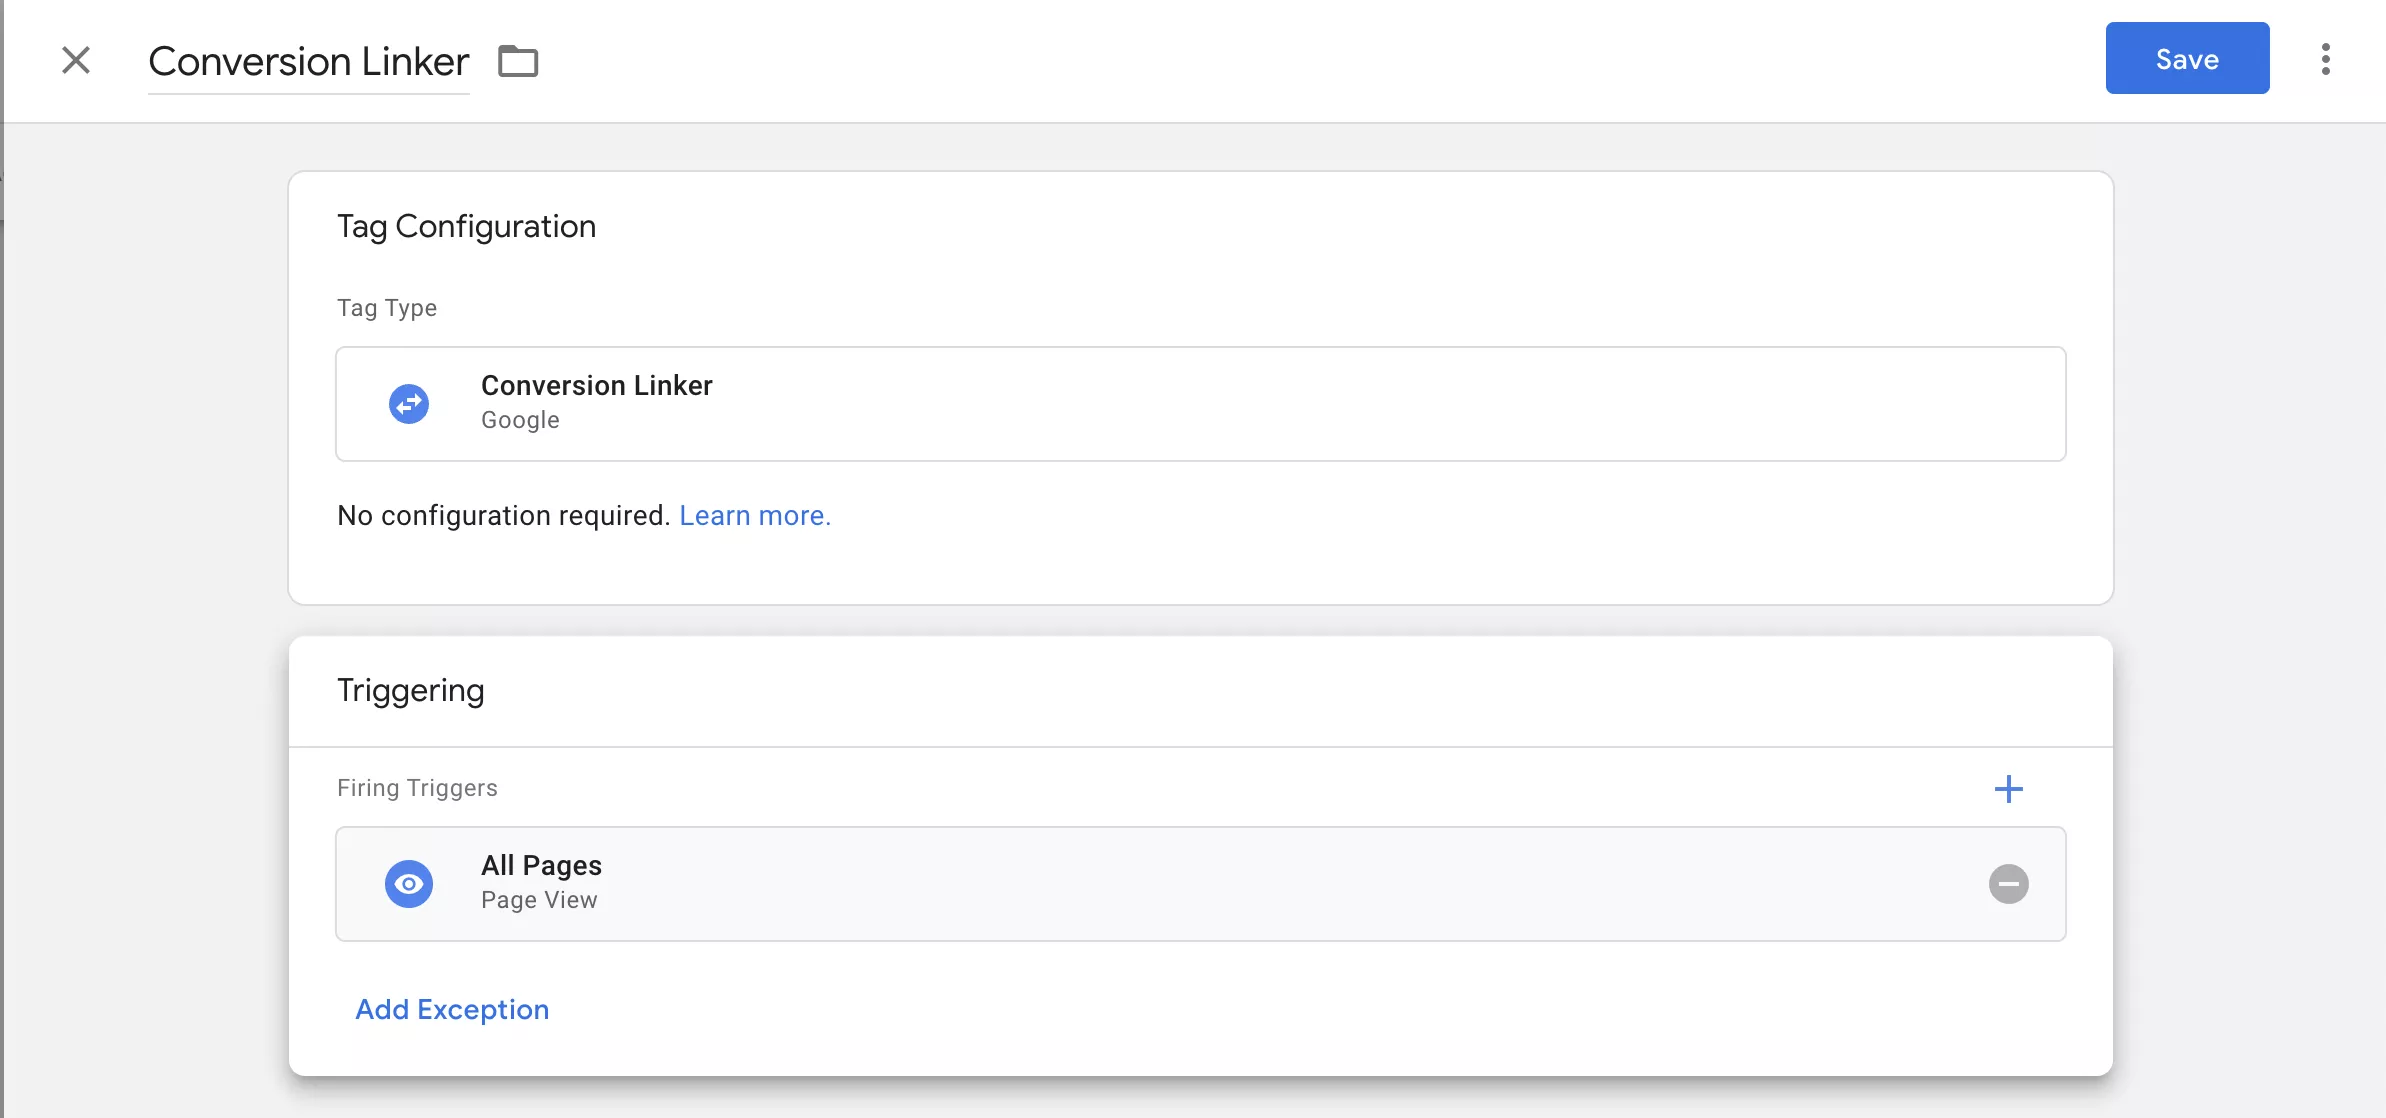The width and height of the screenshot is (2386, 1118).
Task: Open the three-dot more actions menu
Action: [2326, 59]
